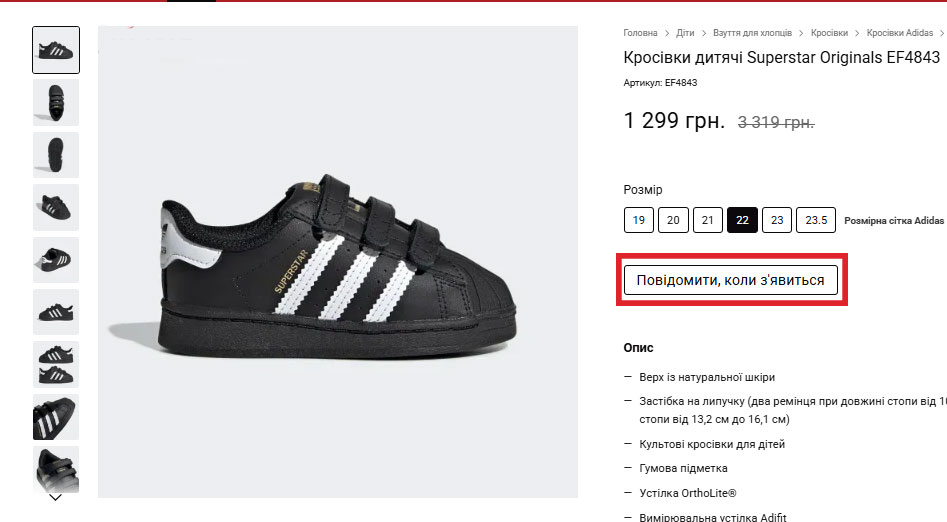Open the Кросівки breadcrumb link
947x522 pixels.
(829, 33)
